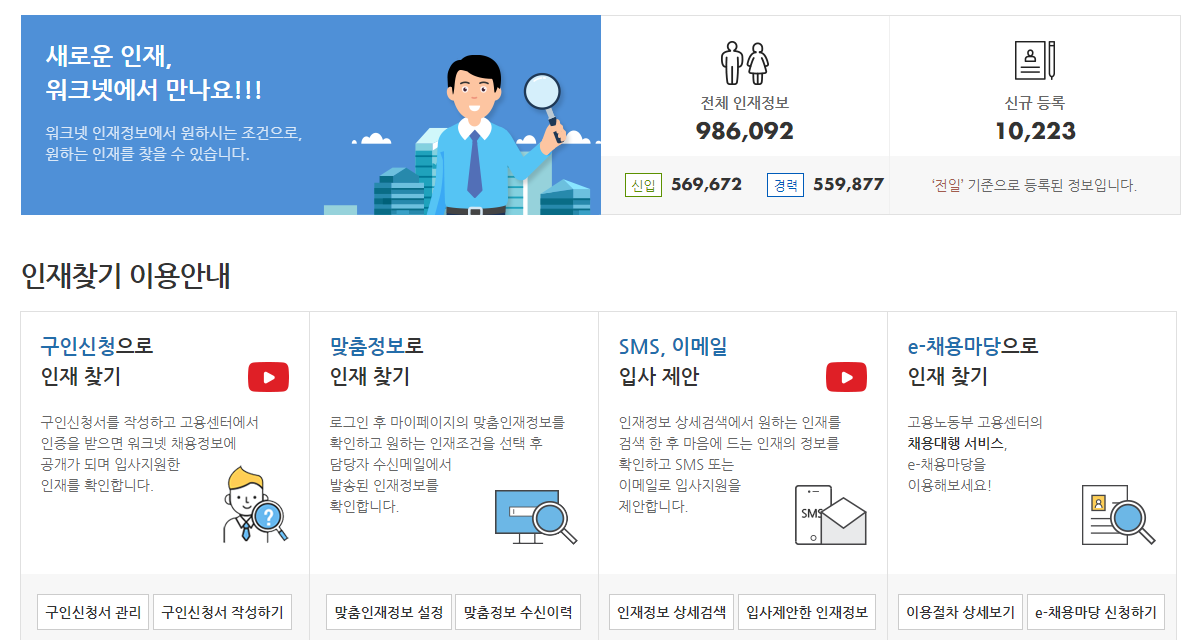Click the SMS, 이메일 입사 제안 heading
The width and height of the screenshot is (1199, 640).
coord(673,361)
